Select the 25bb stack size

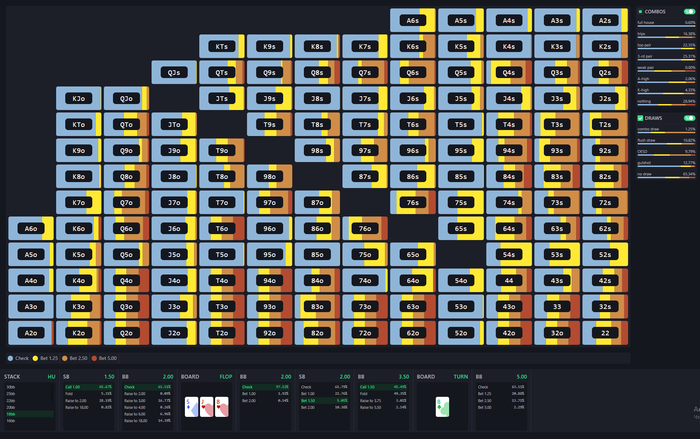click(29, 394)
